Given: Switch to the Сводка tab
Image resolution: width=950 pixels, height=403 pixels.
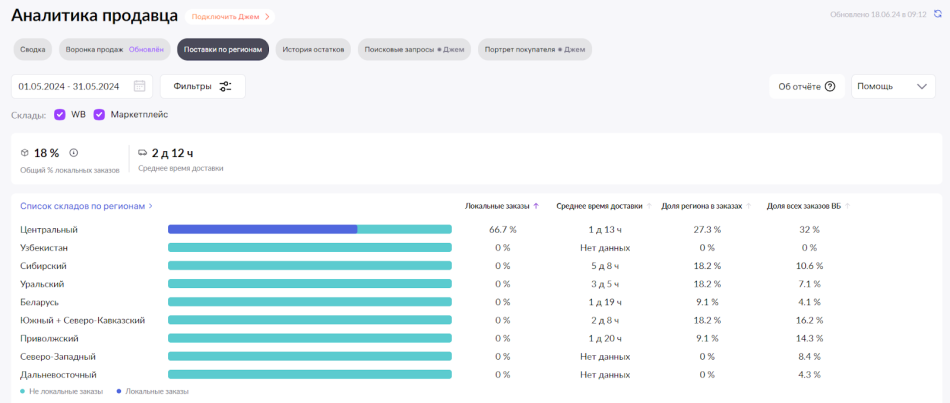Looking at the screenshot, I should tap(33, 49).
